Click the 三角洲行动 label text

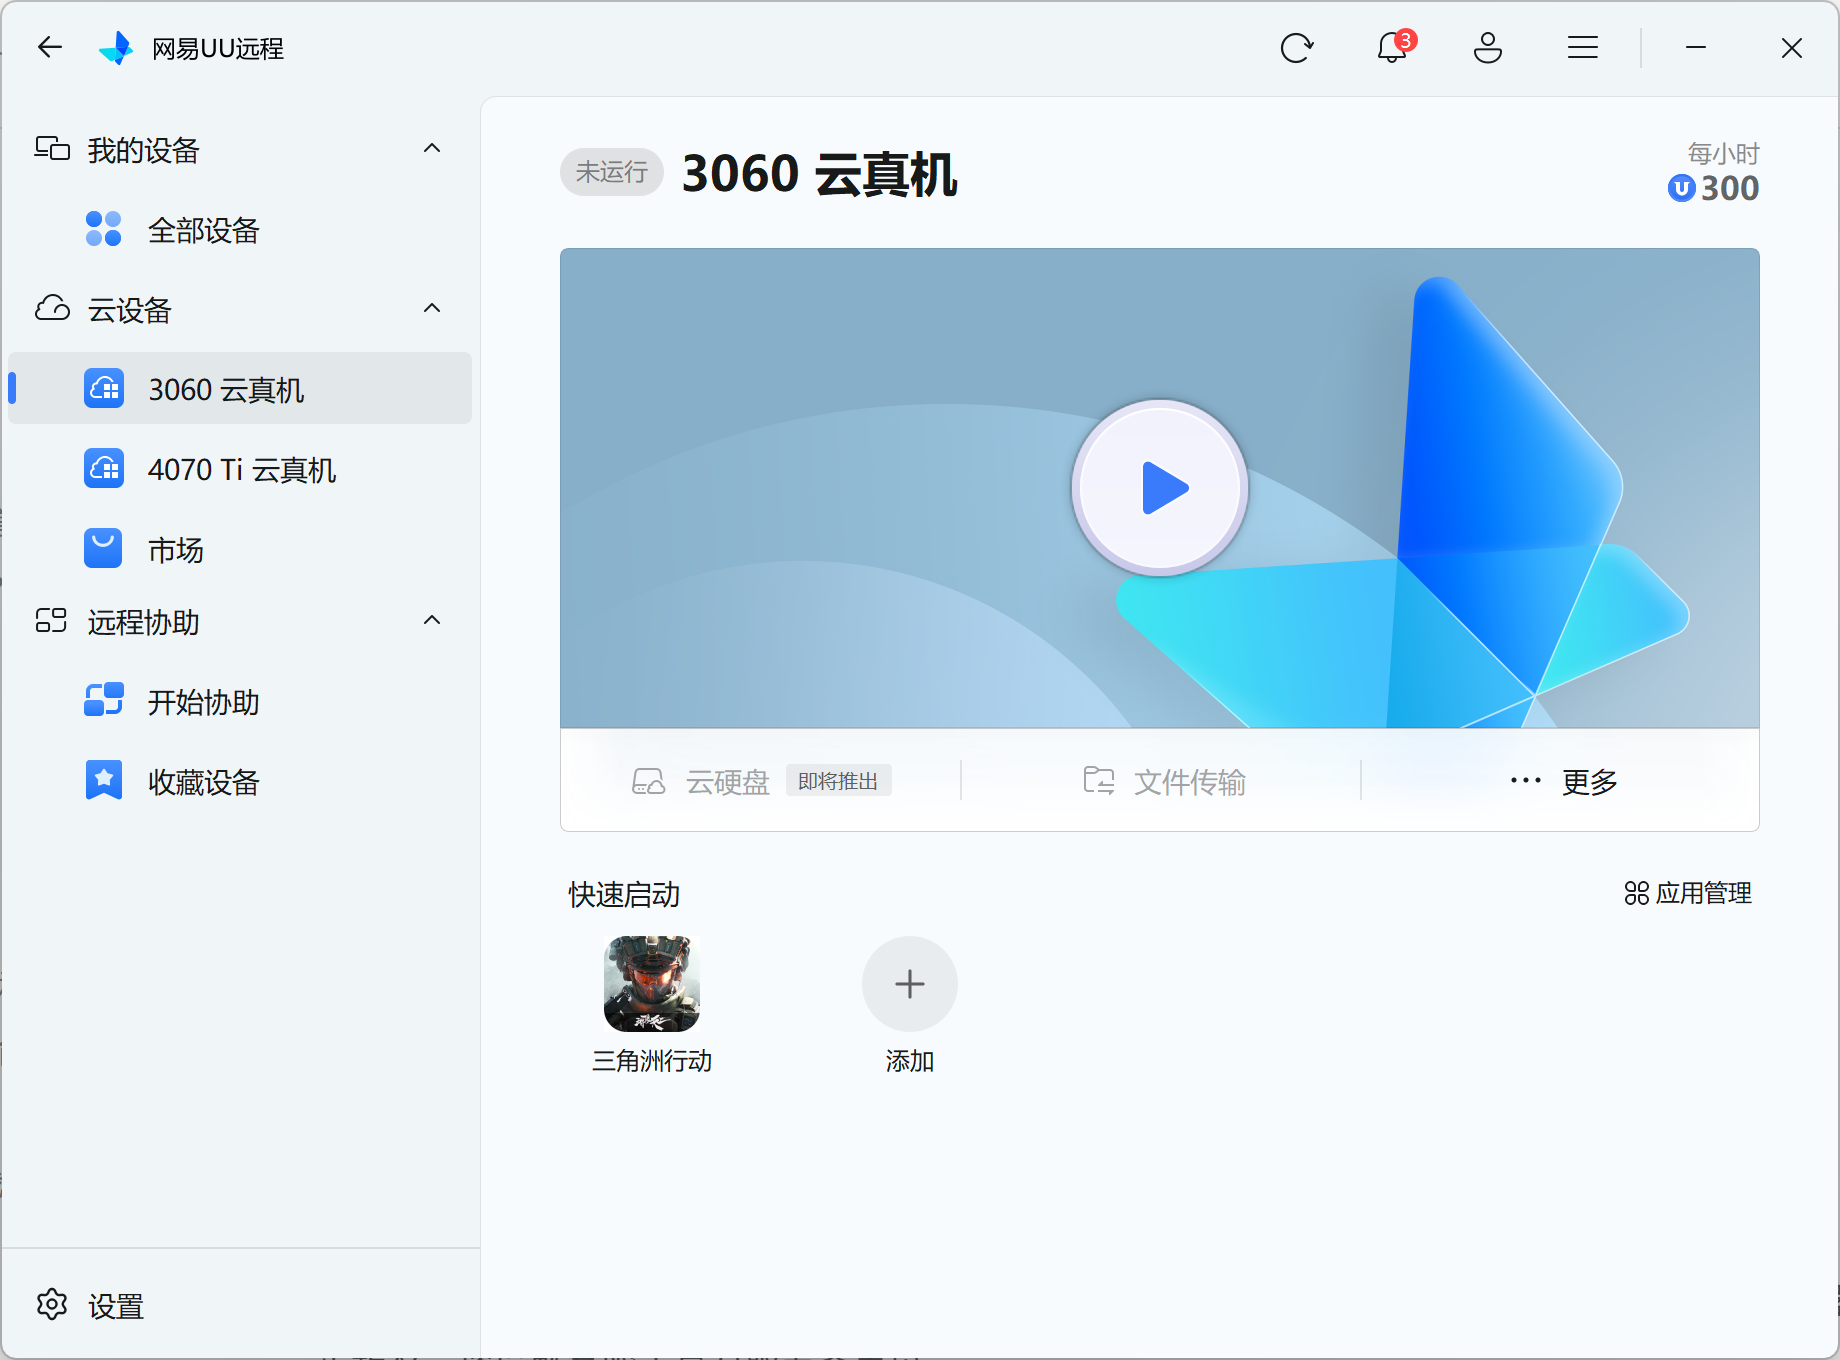(x=652, y=1061)
